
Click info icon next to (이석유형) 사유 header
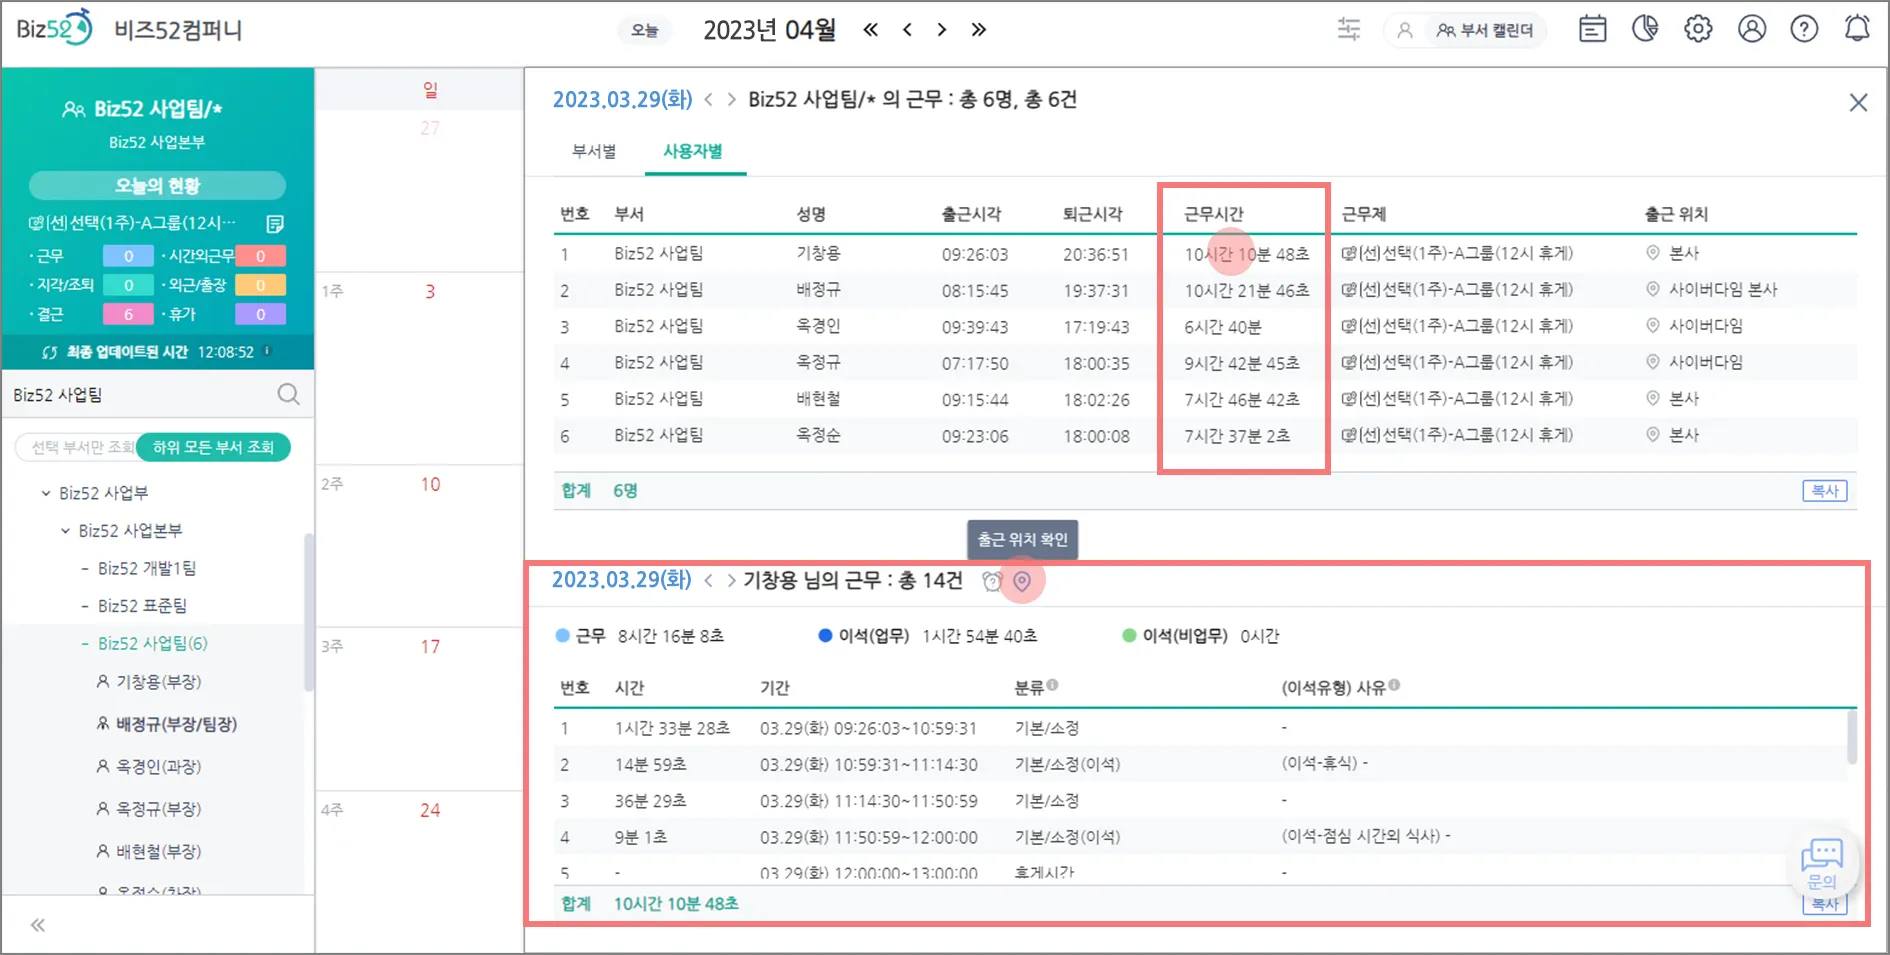pos(1394,685)
